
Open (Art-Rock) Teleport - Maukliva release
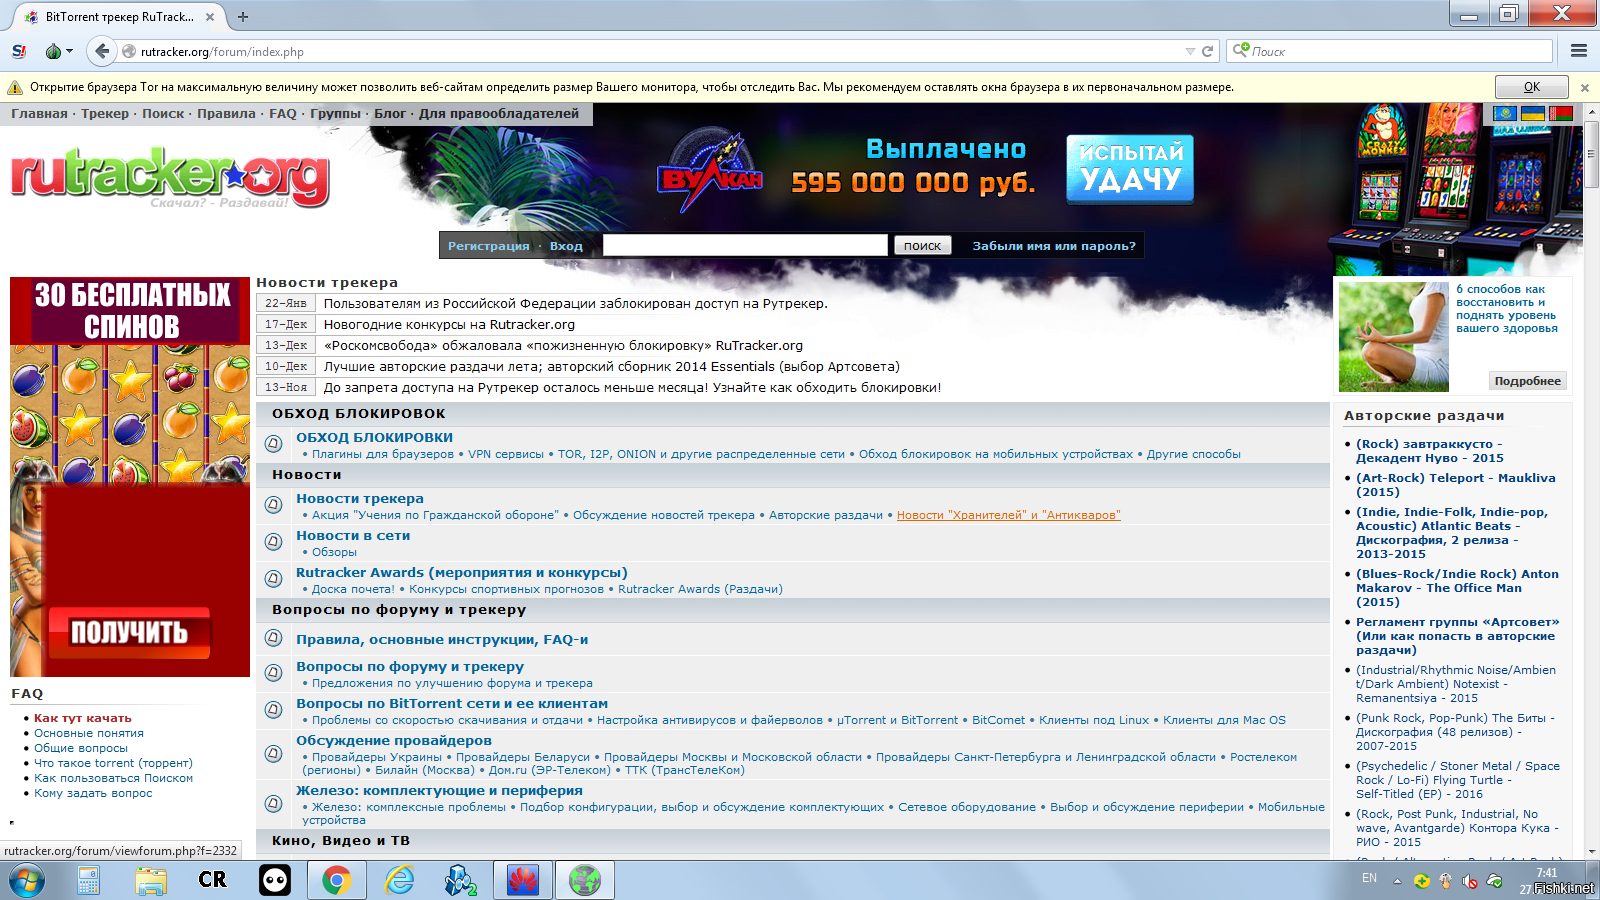coord(1455,485)
